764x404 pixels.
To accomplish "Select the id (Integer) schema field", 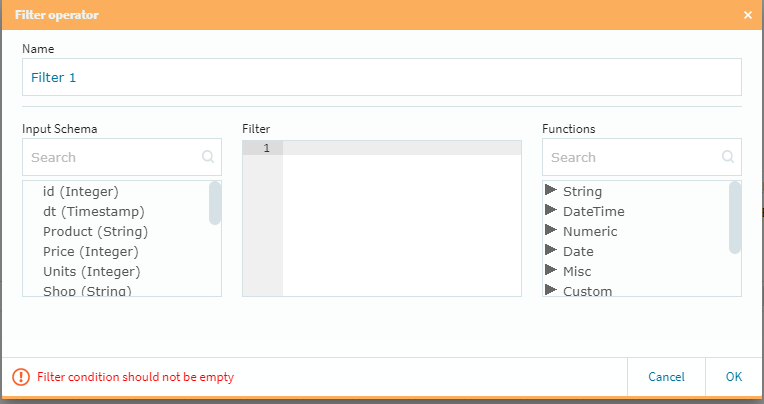I will click(81, 192).
